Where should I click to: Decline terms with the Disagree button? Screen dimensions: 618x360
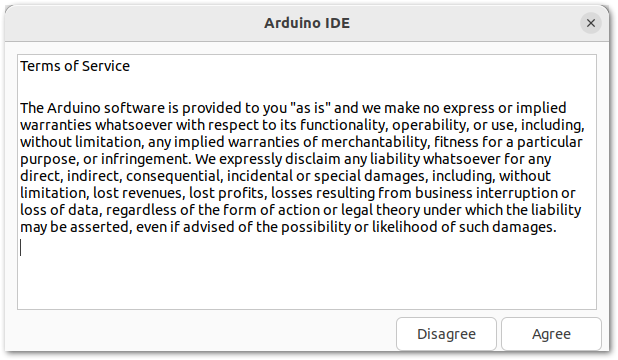pos(446,334)
